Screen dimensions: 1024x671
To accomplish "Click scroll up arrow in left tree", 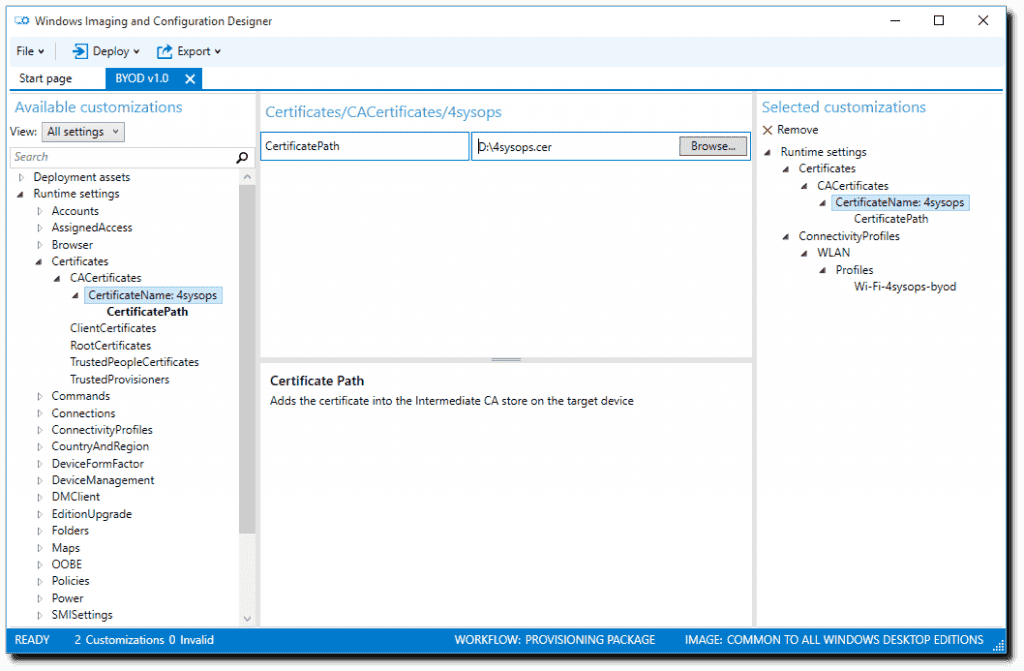I will (247, 176).
